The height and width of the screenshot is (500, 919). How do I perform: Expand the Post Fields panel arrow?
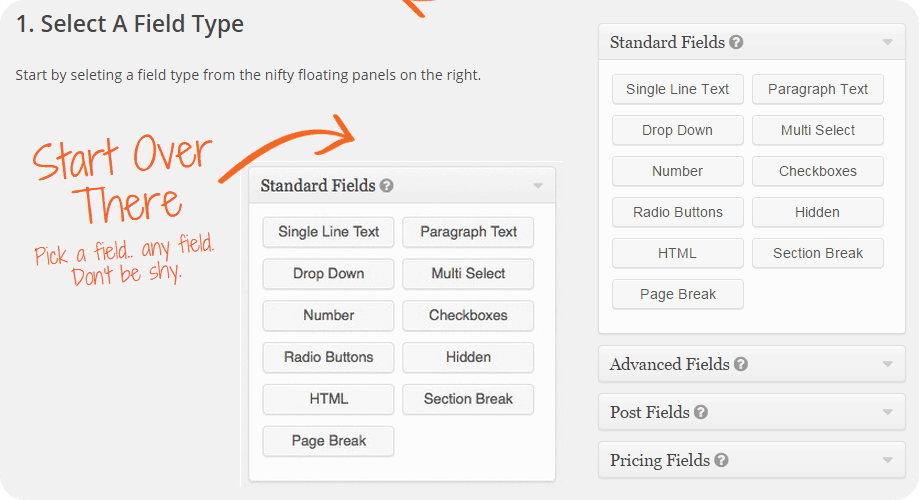[886, 413]
